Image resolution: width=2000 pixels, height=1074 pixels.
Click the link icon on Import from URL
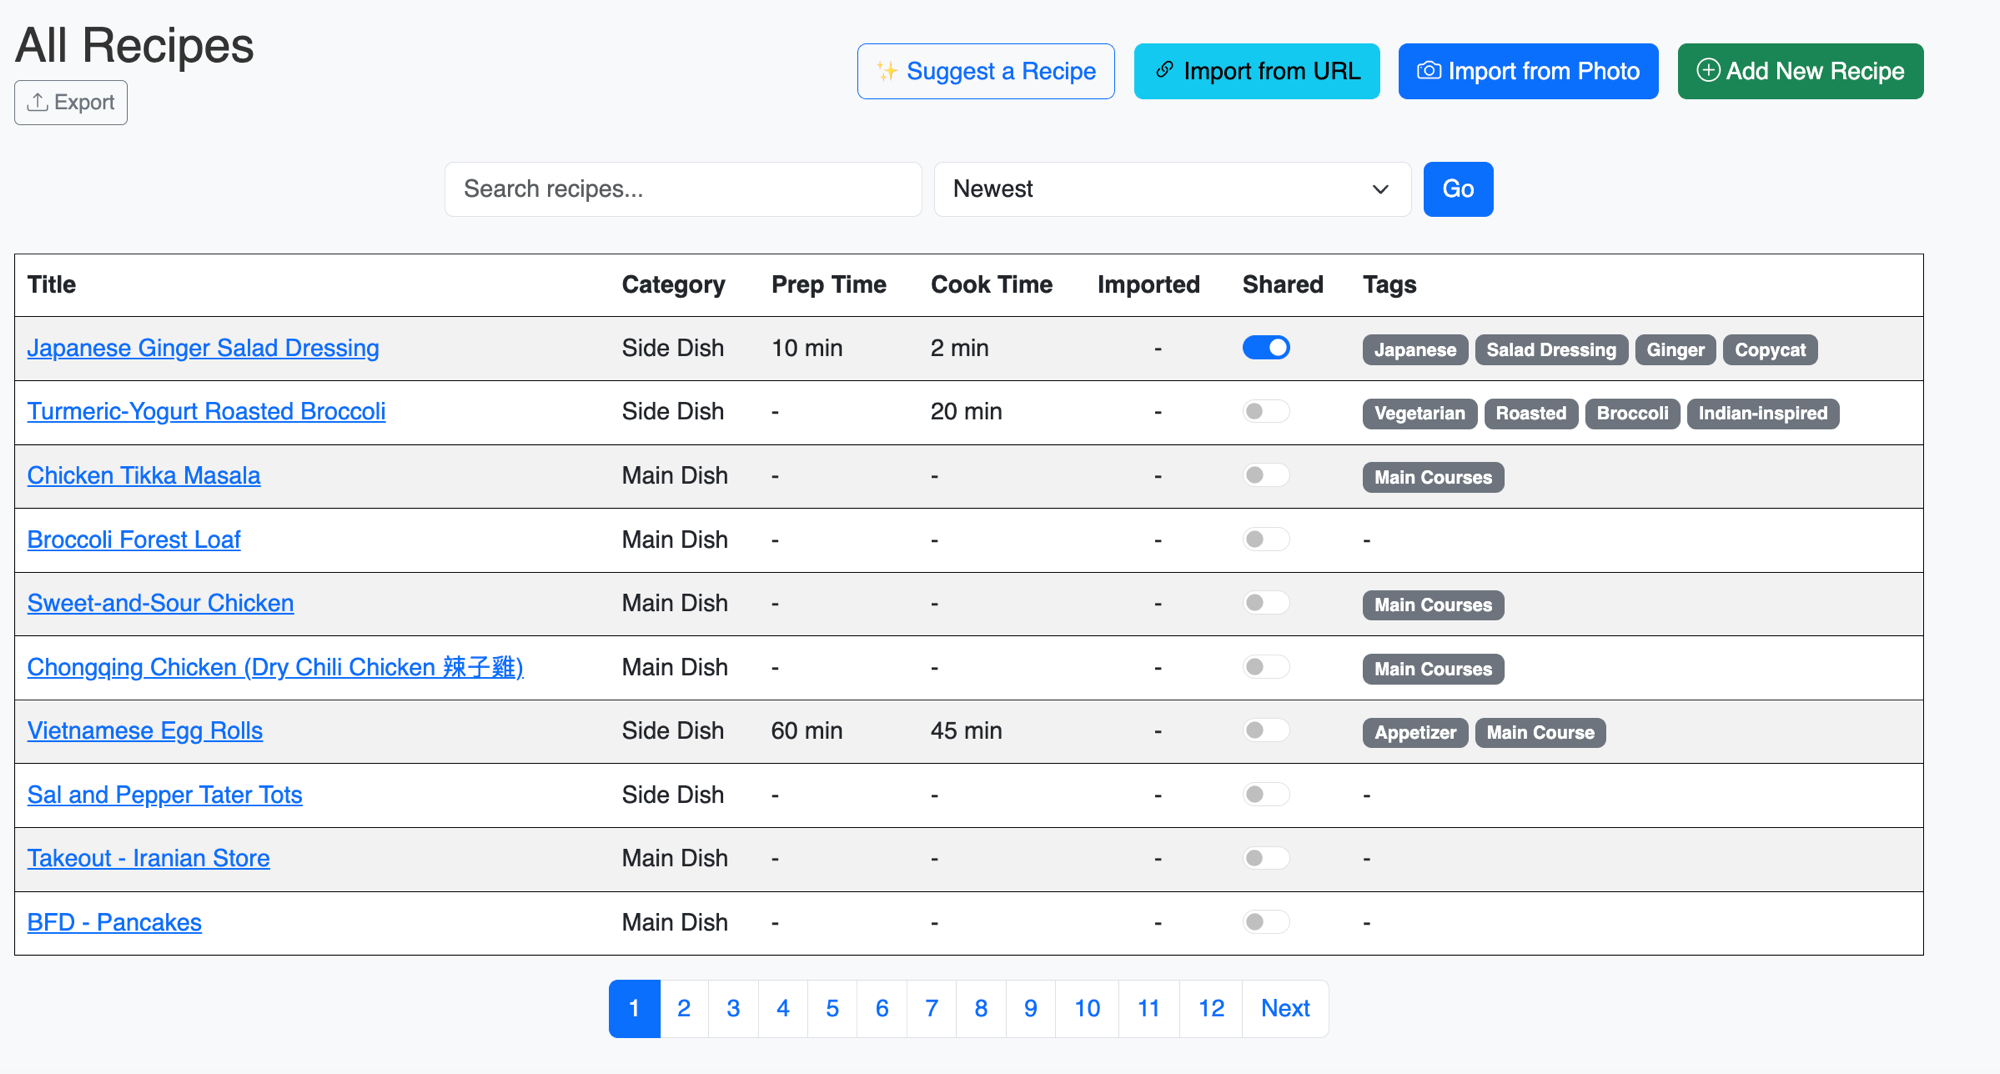[x=1164, y=71]
